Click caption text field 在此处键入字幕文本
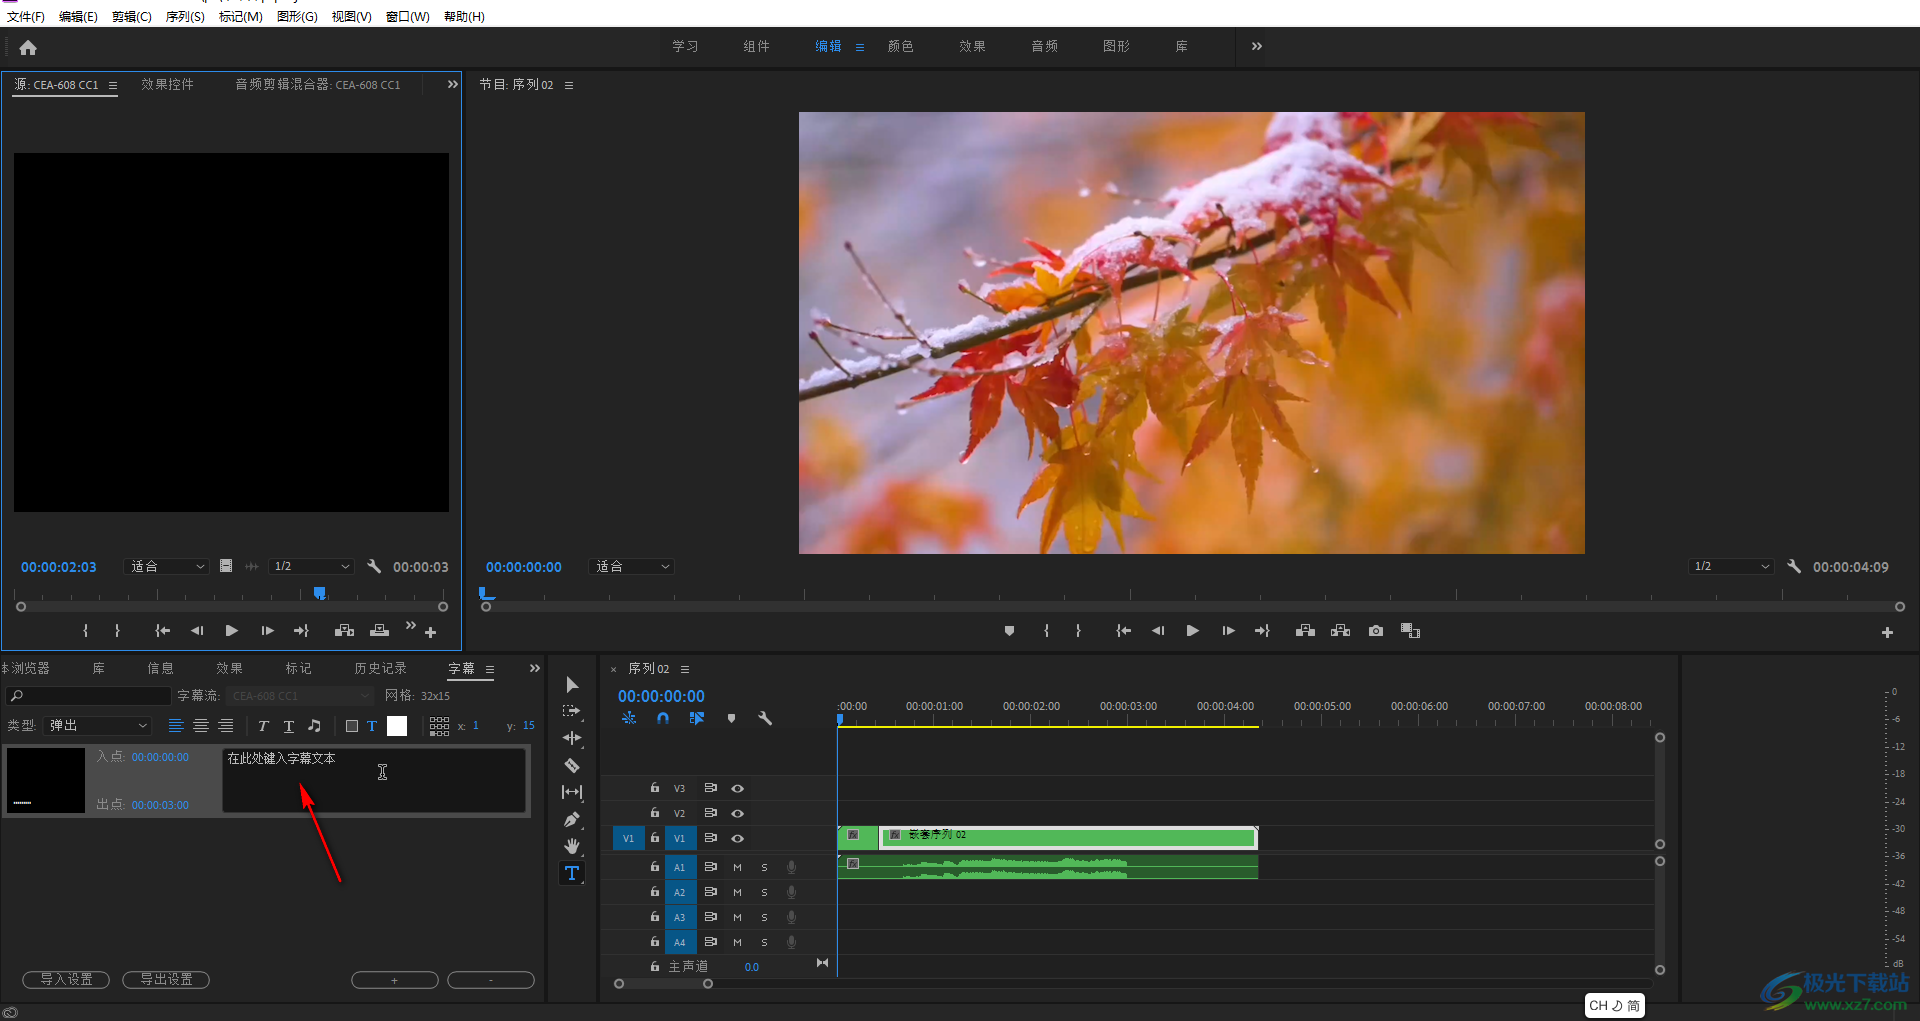 coord(374,780)
